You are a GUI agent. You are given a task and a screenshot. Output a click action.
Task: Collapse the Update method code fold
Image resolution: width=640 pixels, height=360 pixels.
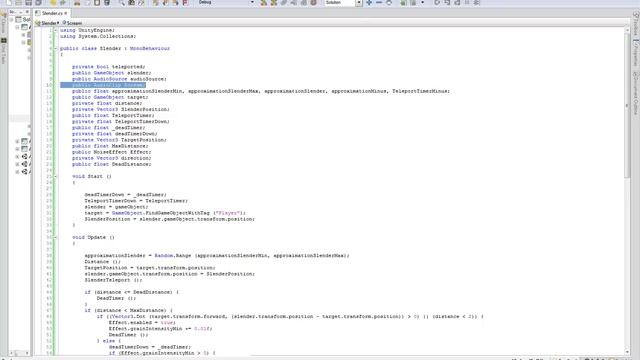[x=56, y=237]
